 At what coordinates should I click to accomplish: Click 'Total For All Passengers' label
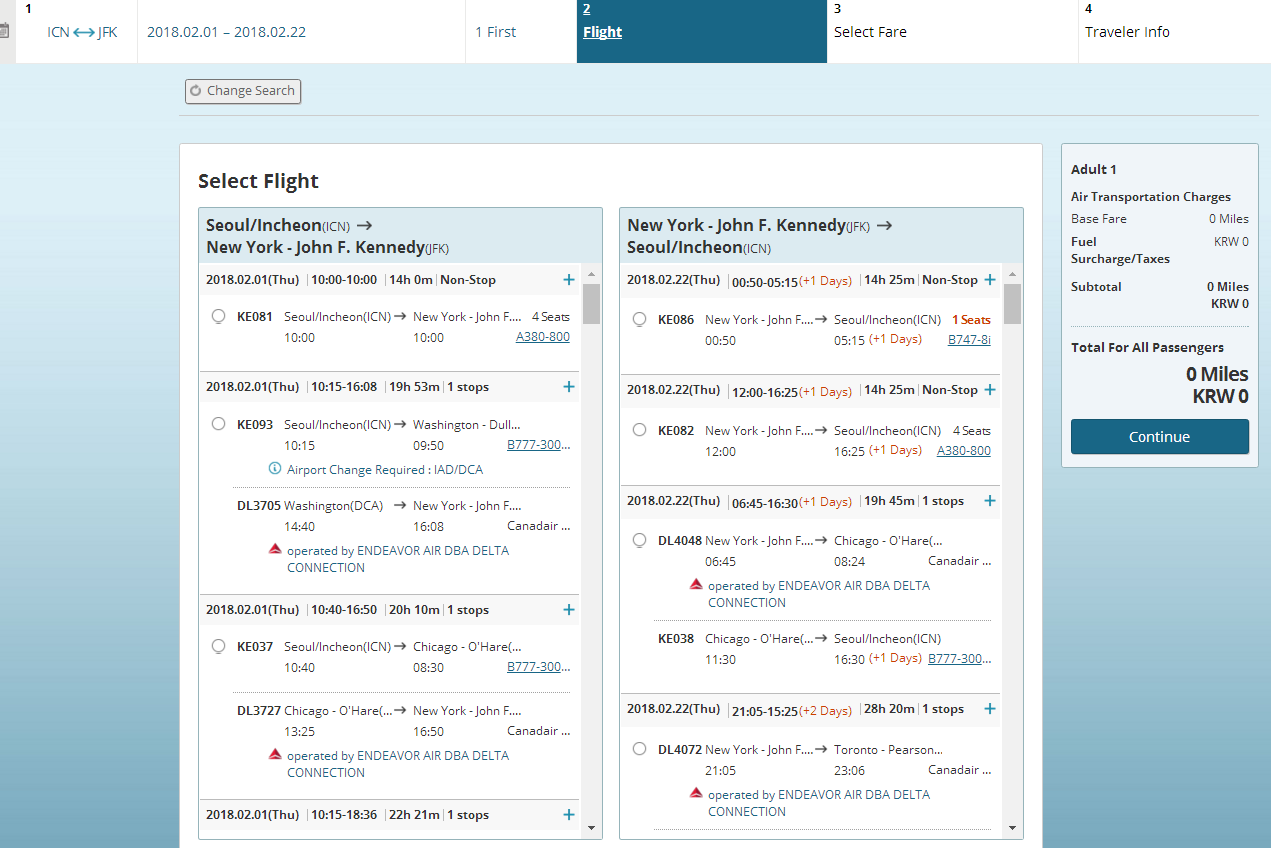[1147, 348]
